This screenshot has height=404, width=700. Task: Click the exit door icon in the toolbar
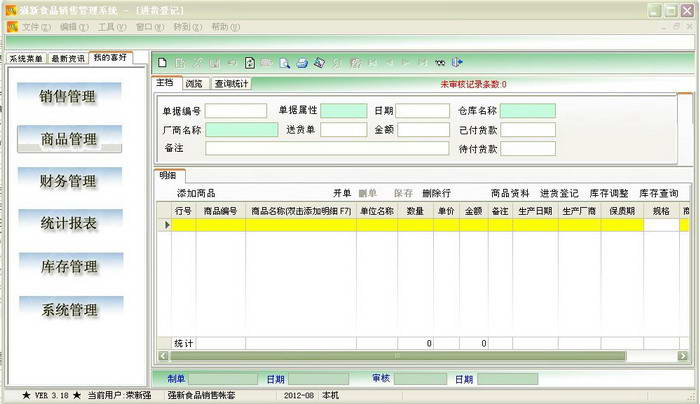[x=457, y=62]
